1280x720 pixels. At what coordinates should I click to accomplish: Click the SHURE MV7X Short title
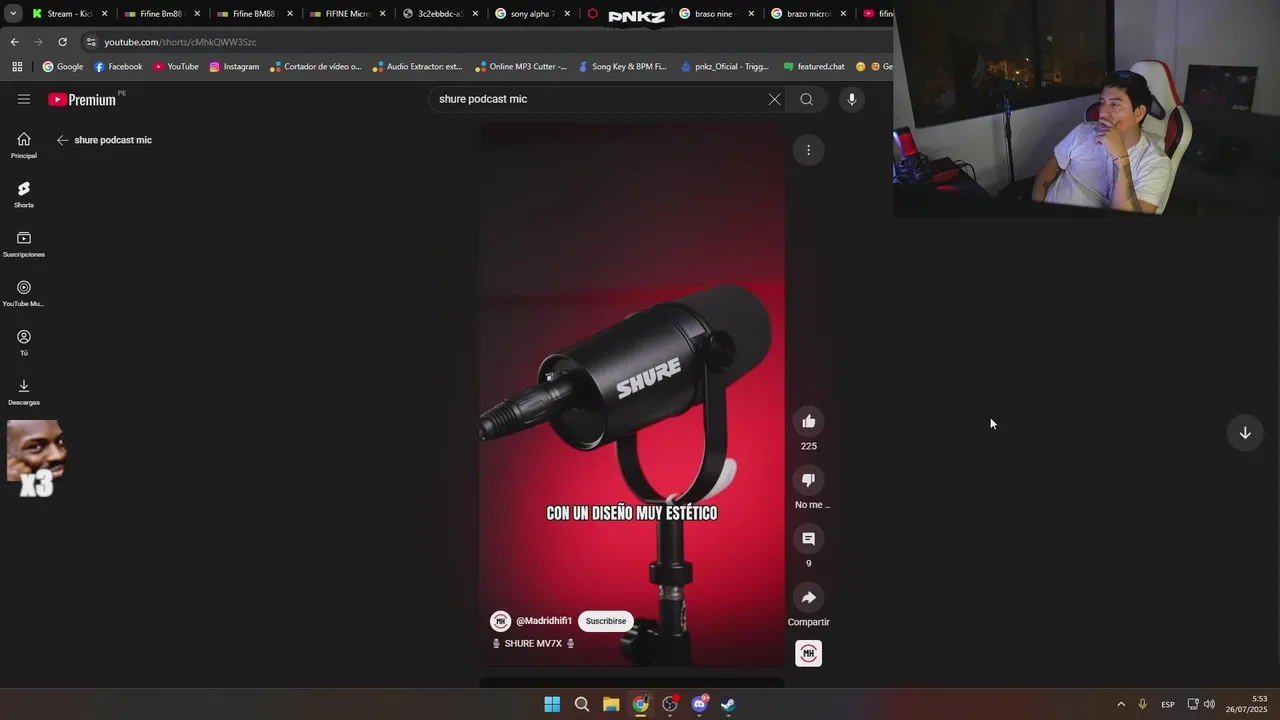click(533, 644)
